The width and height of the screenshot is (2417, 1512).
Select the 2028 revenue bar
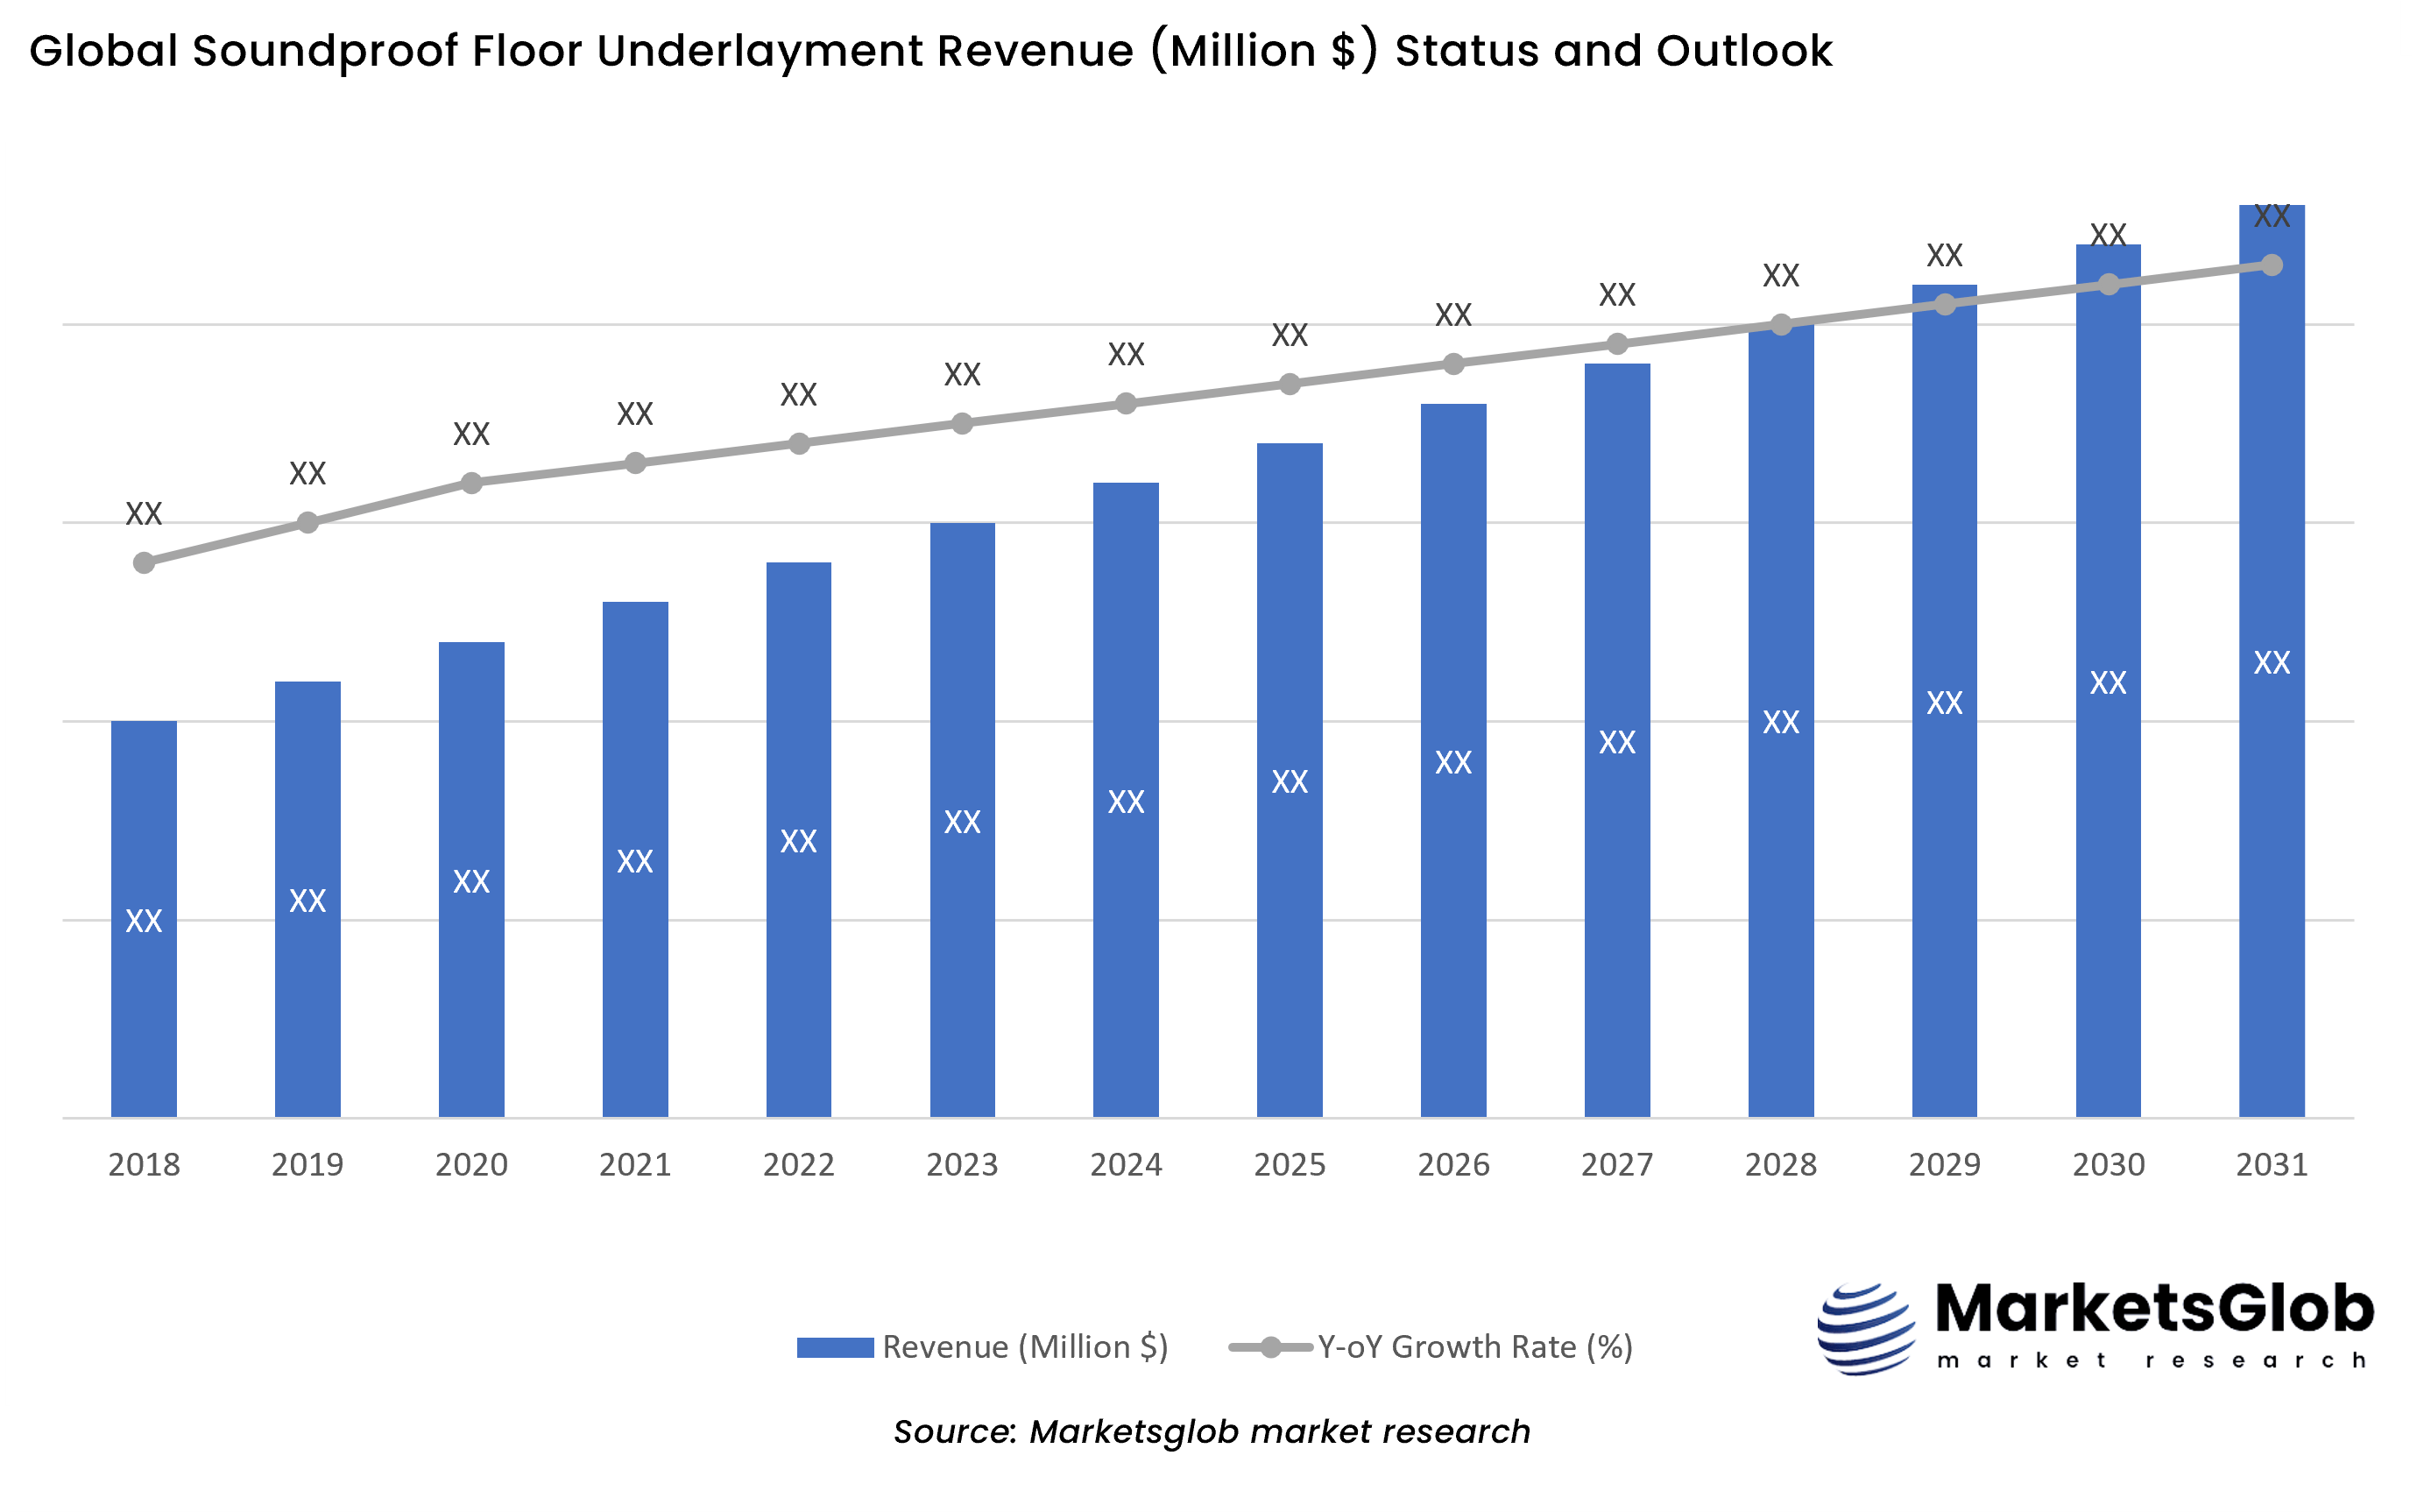1781,721
